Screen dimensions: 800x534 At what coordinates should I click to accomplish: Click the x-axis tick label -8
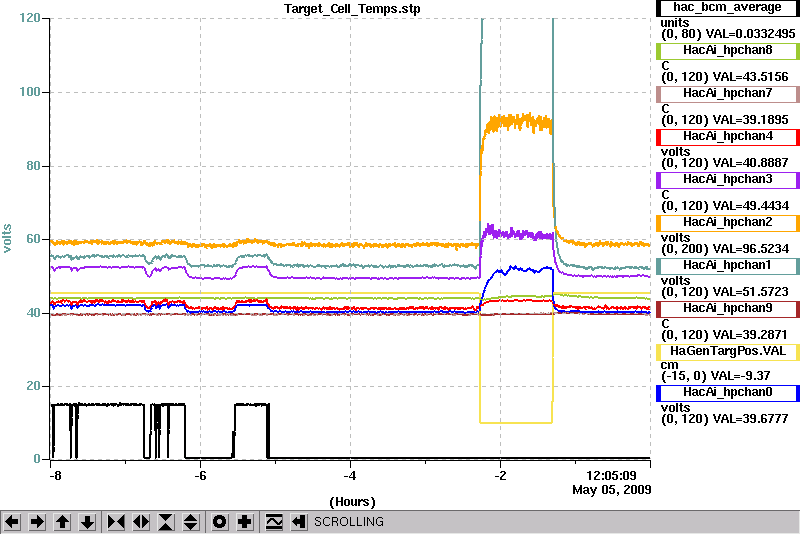coord(55,476)
